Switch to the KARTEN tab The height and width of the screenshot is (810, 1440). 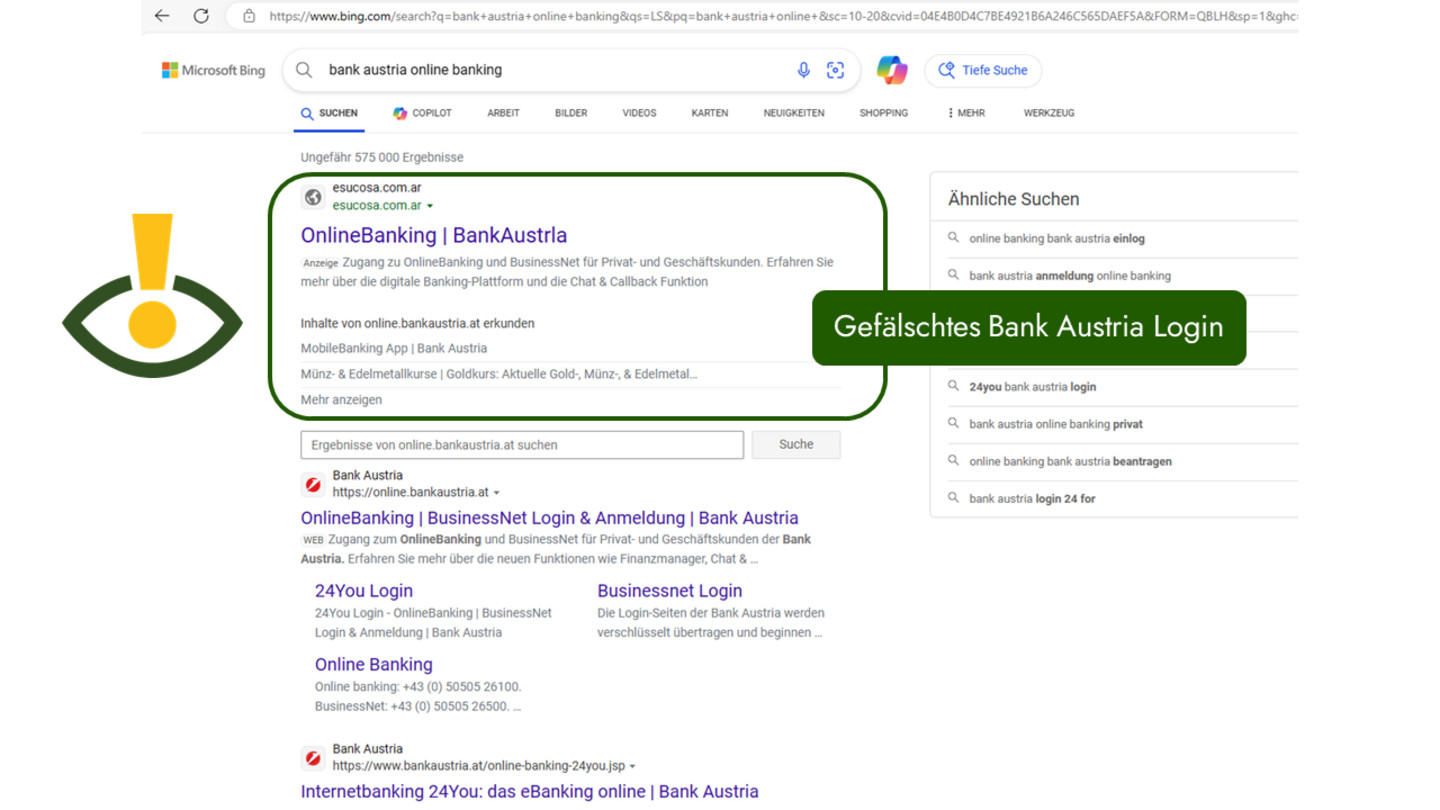(709, 113)
